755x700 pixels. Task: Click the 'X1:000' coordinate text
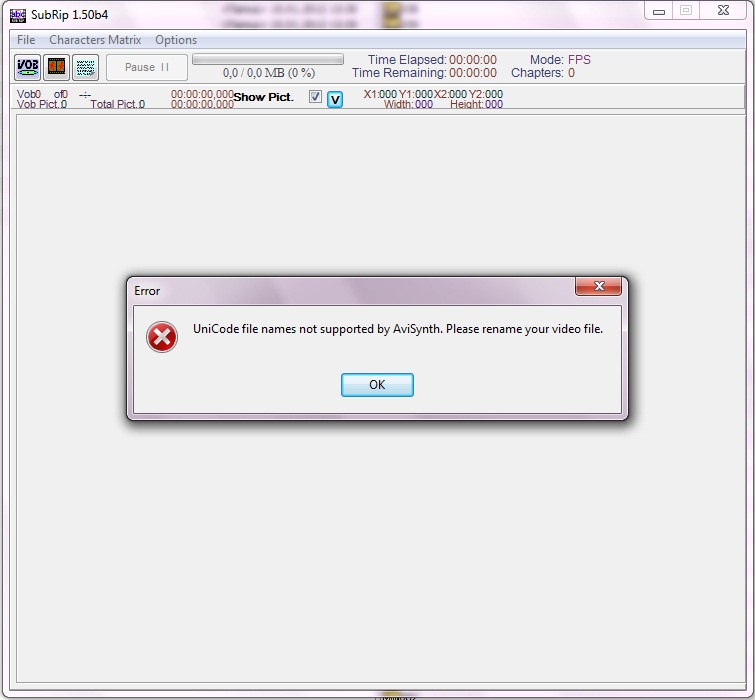coord(380,94)
